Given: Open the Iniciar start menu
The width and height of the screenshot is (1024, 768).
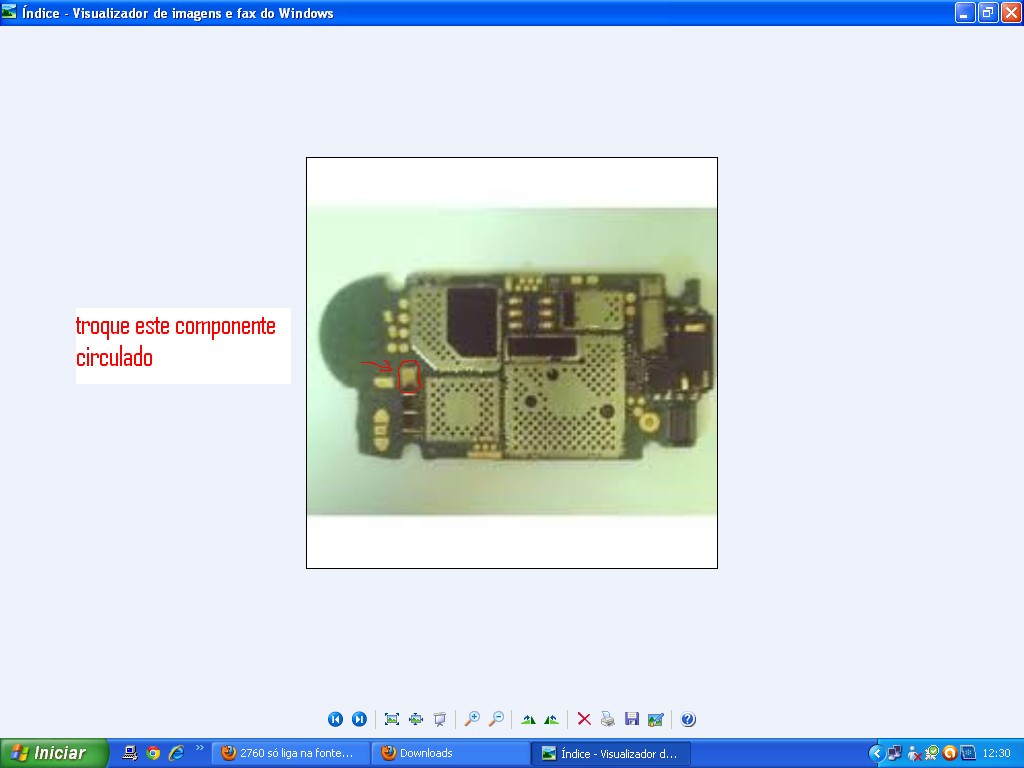Looking at the screenshot, I should 54,753.
